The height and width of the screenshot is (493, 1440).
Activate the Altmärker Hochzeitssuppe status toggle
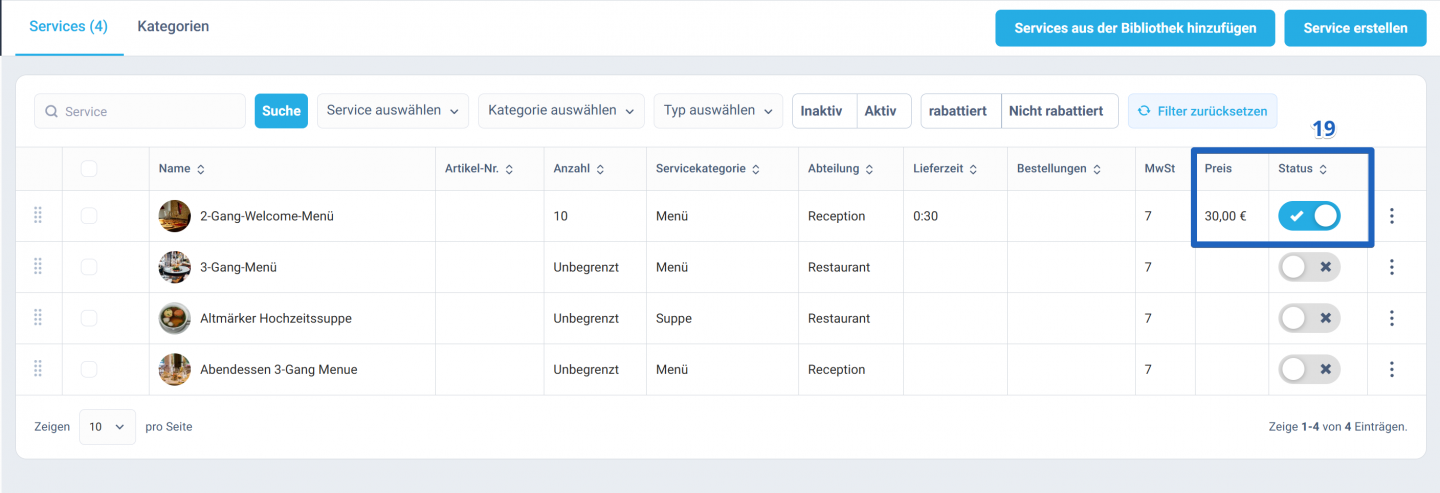point(1309,318)
